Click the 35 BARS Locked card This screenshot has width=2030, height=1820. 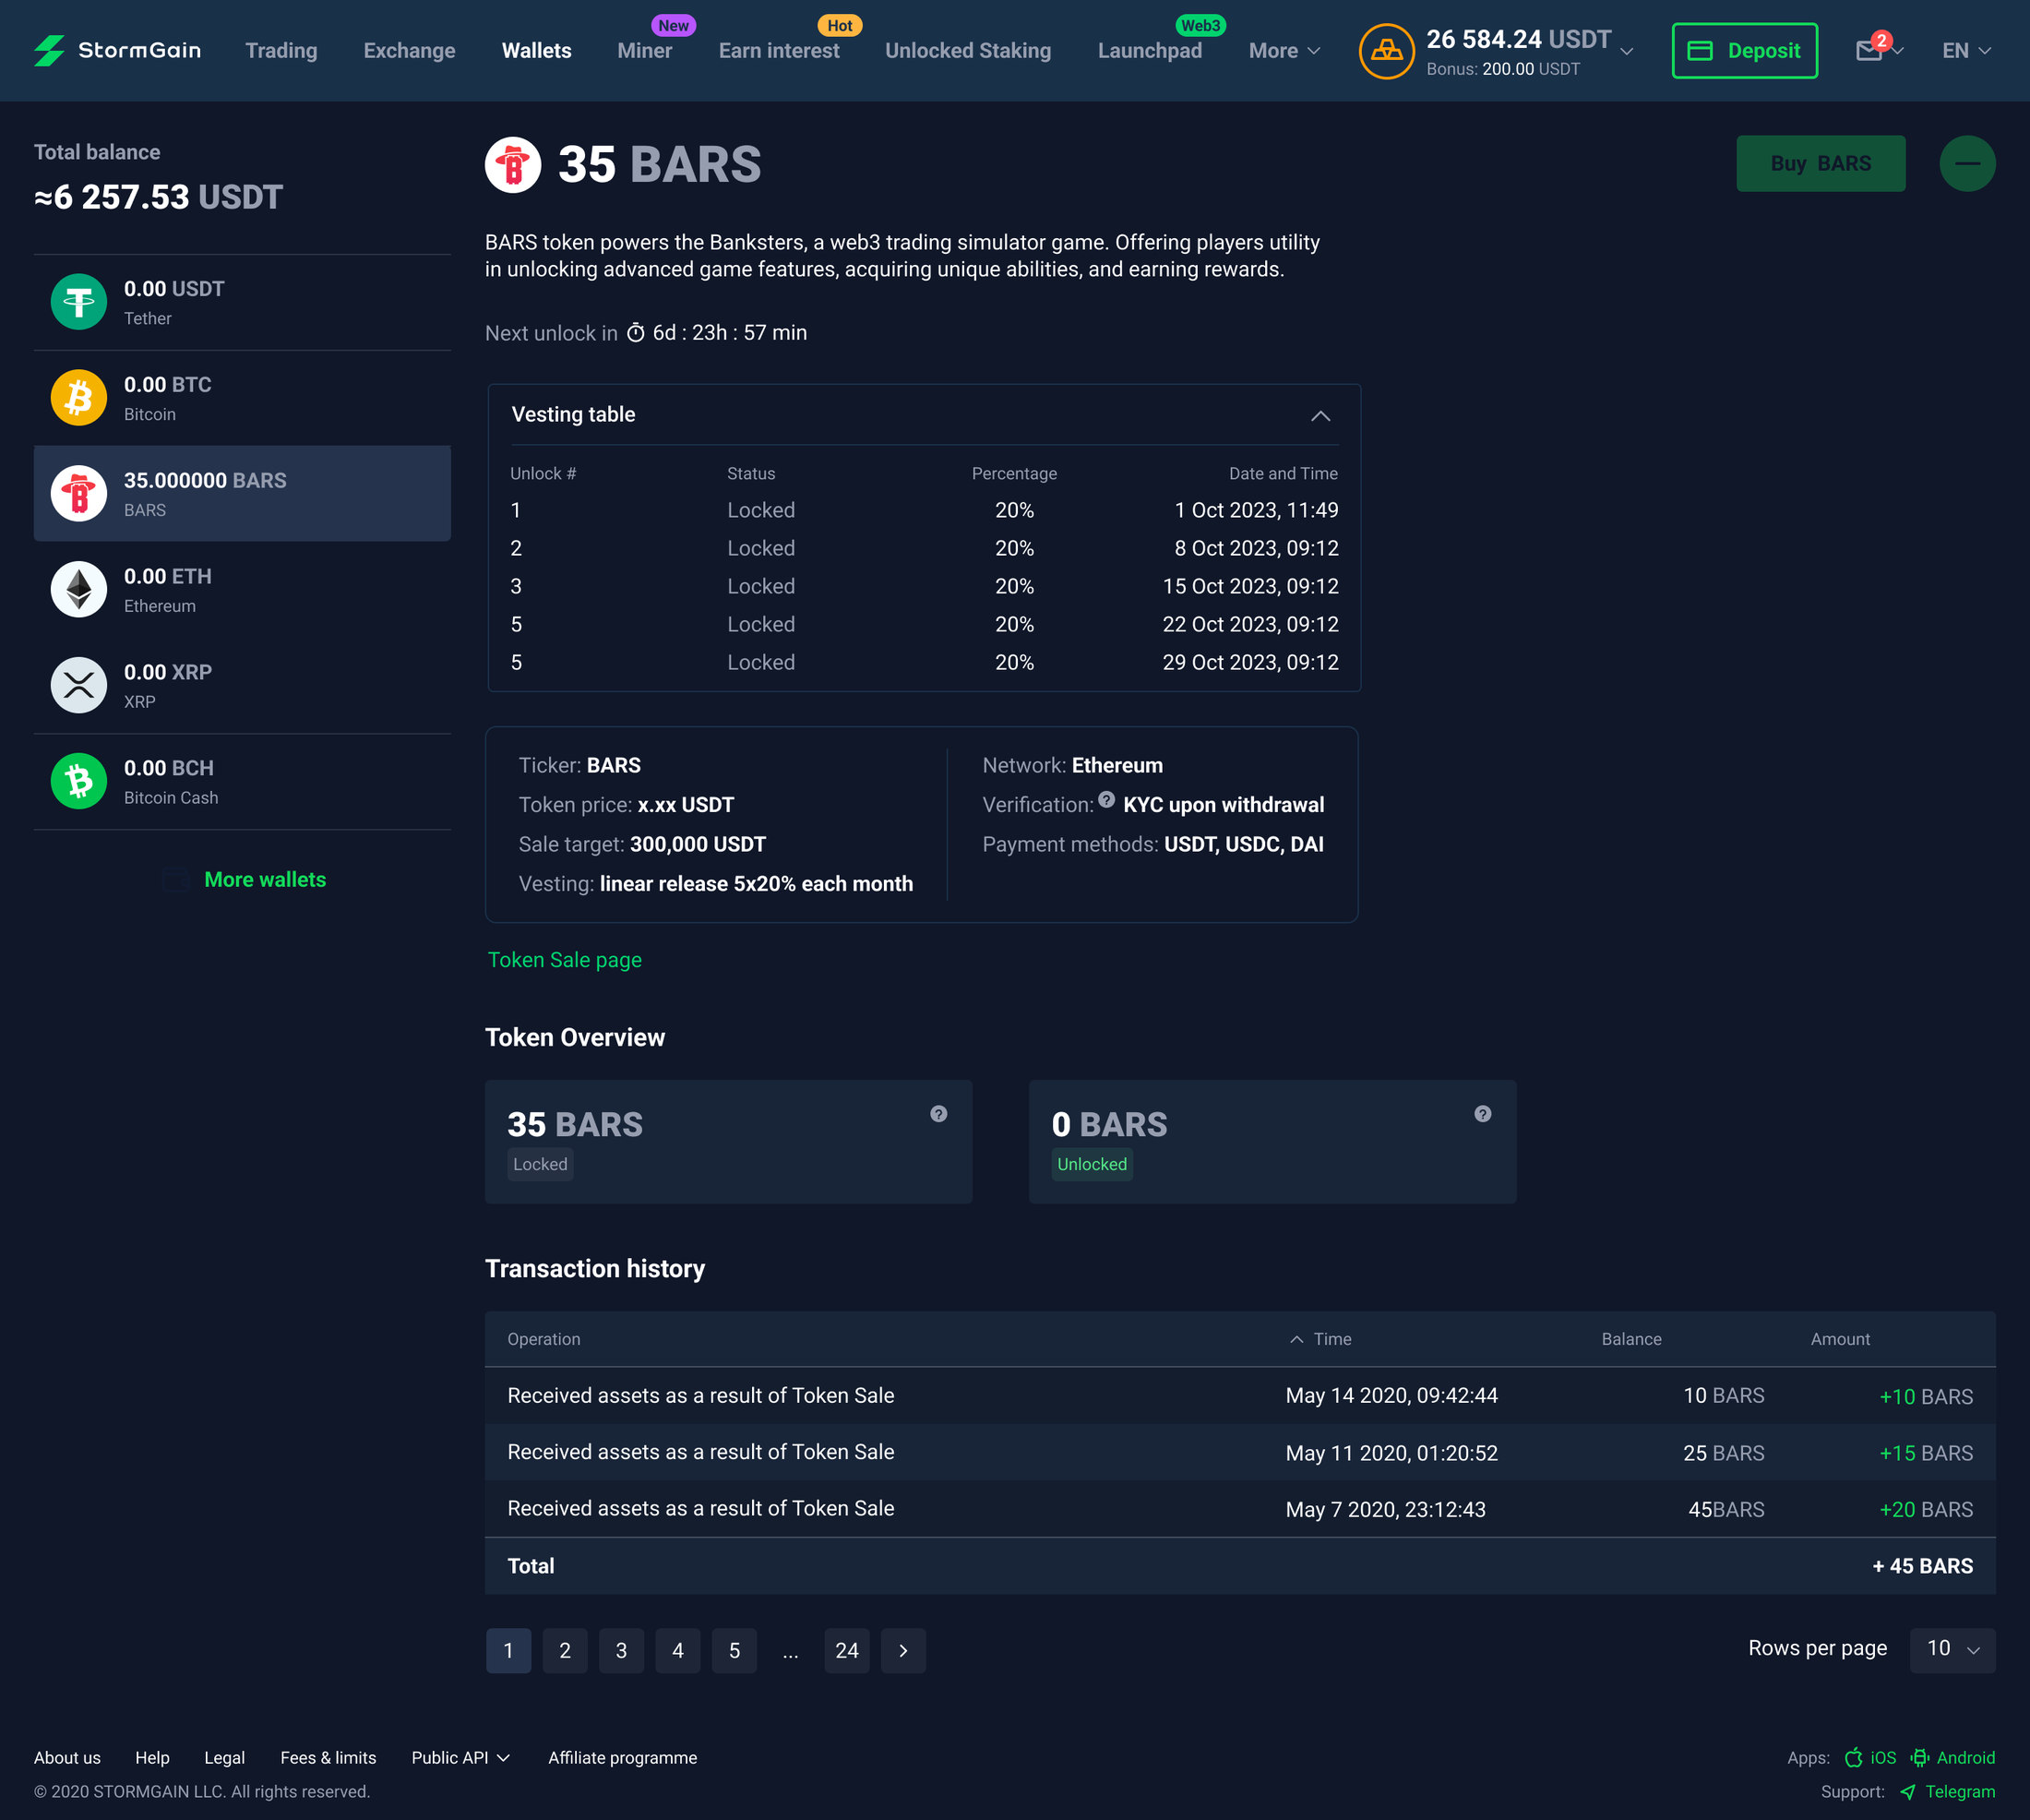(x=728, y=1141)
